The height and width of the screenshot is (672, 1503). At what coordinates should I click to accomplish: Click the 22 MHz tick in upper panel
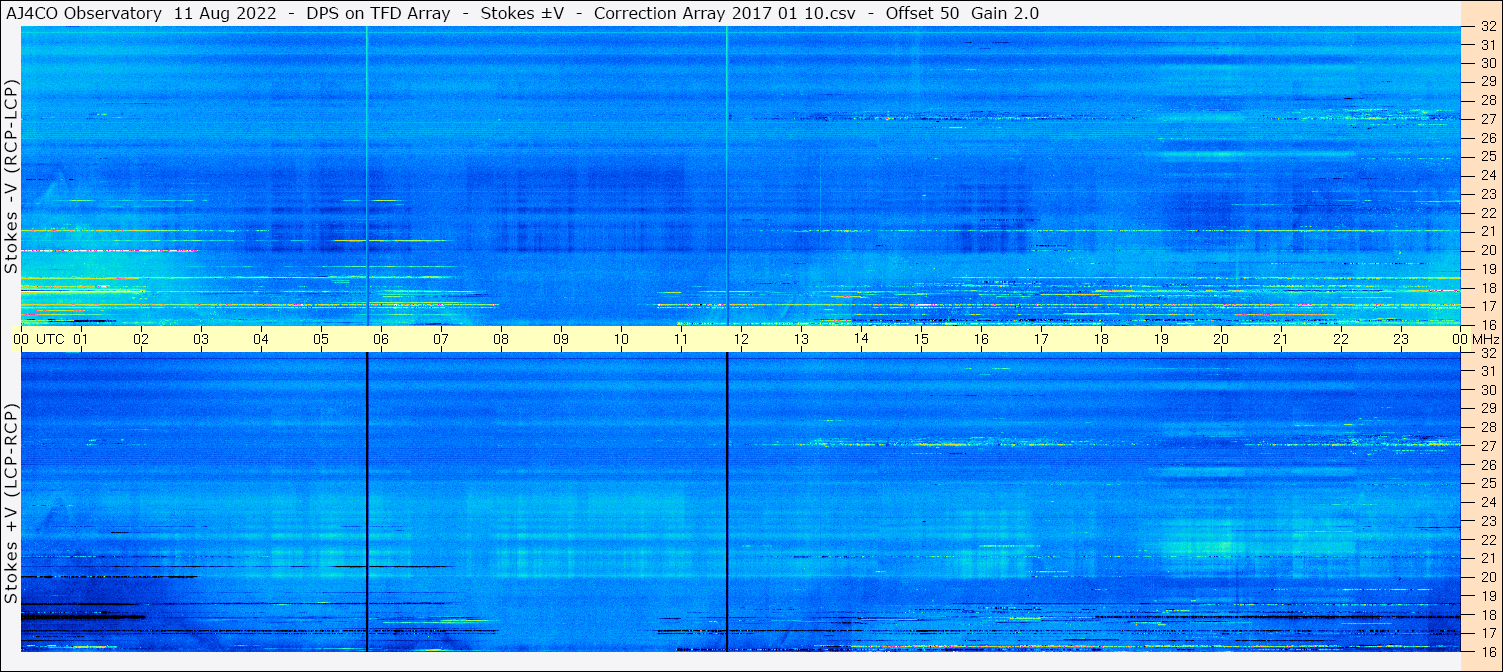pos(1488,213)
